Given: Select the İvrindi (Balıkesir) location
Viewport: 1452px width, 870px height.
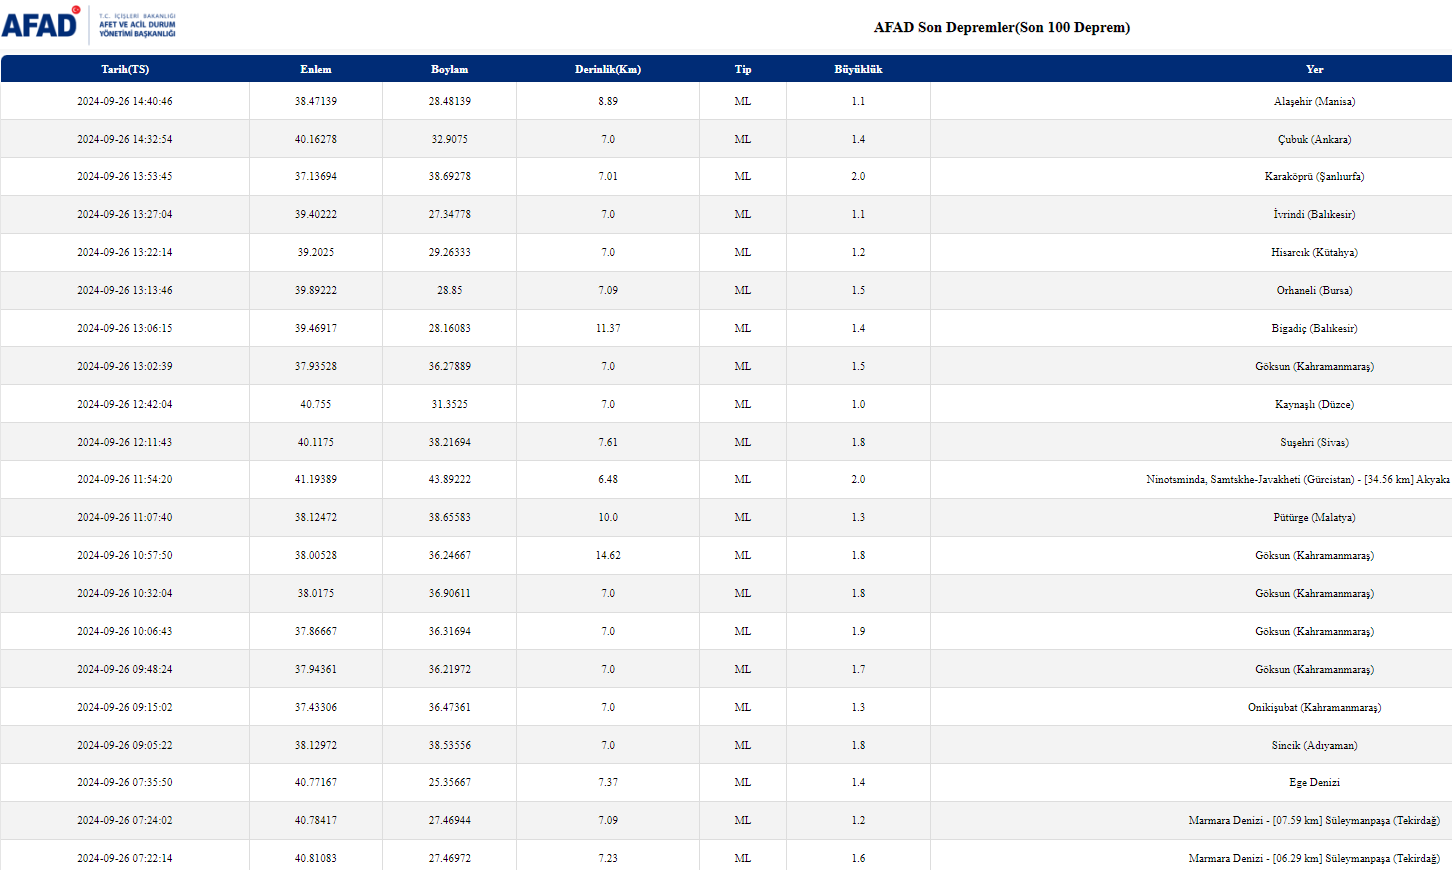Looking at the screenshot, I should tap(1315, 214).
